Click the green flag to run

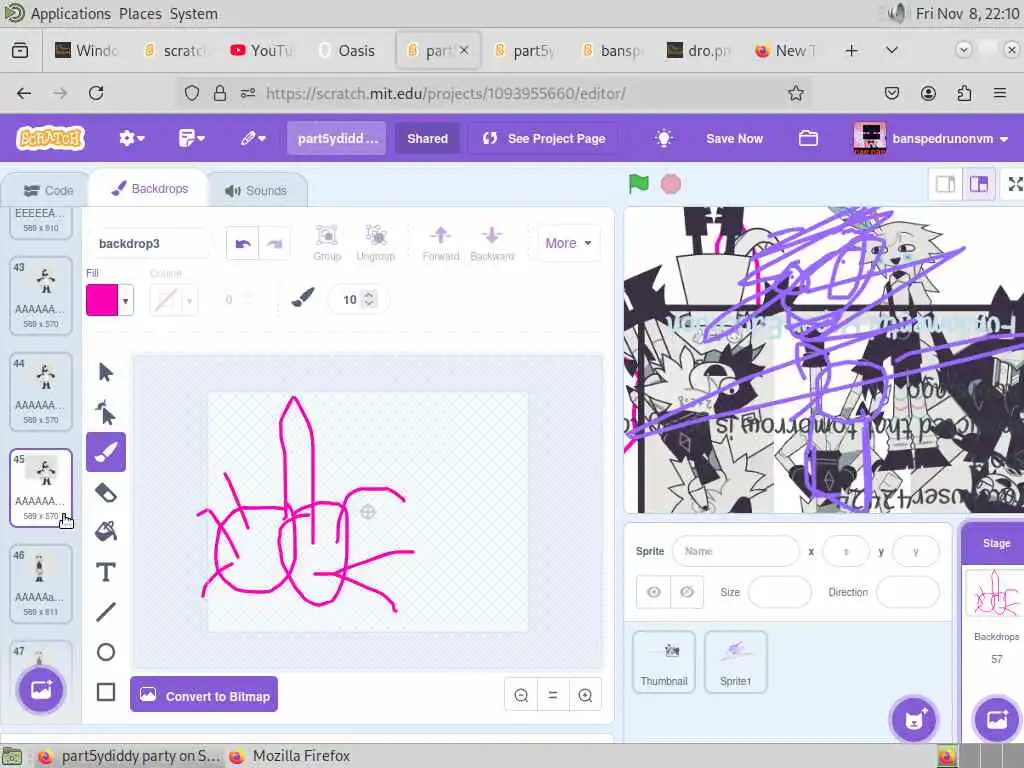639,184
